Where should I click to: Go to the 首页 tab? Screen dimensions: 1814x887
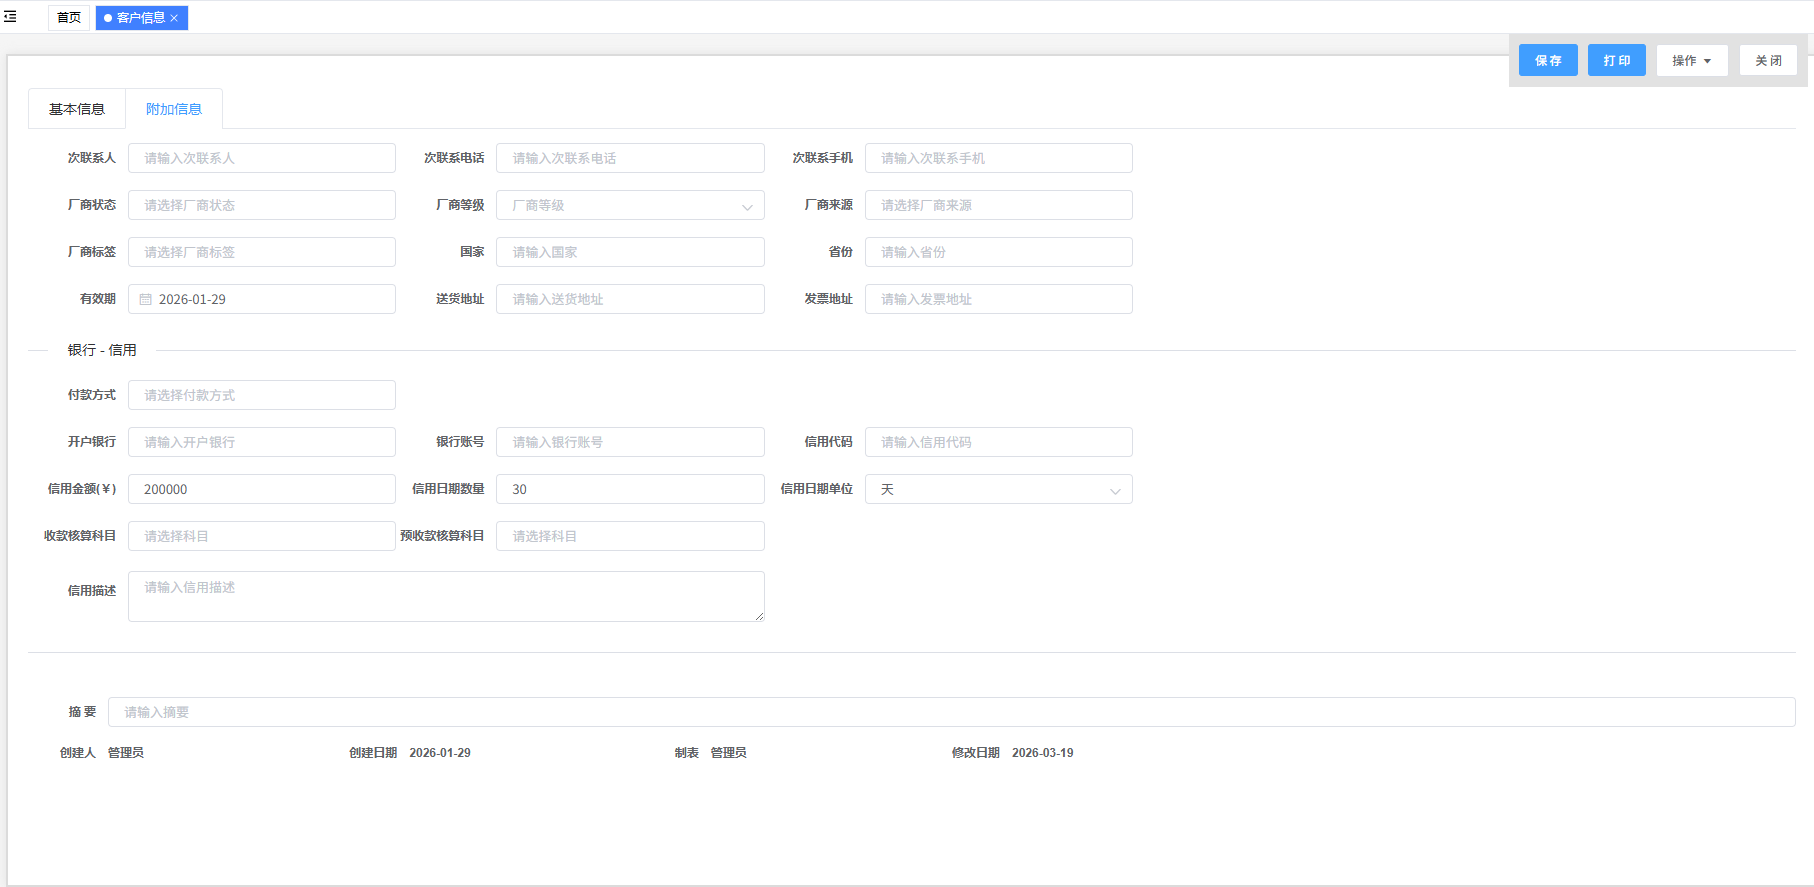pos(69,18)
